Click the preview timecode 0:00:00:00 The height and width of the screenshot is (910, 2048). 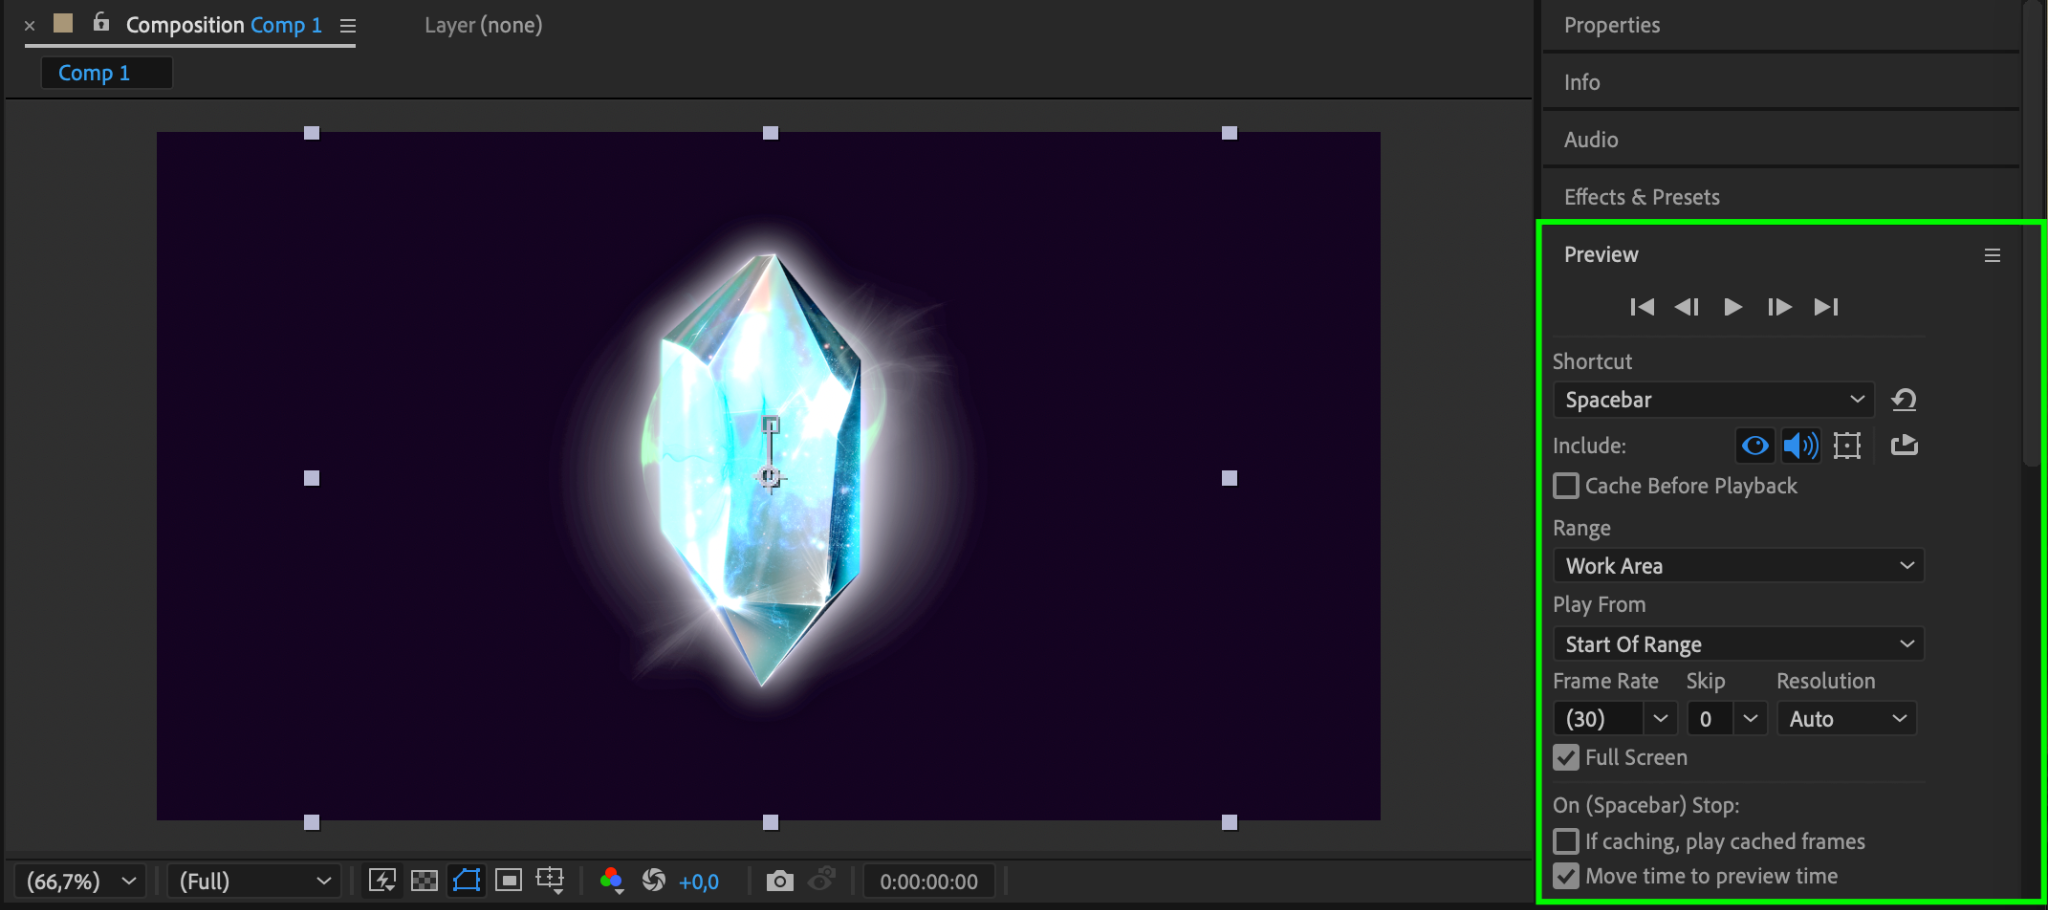pyautogui.click(x=929, y=882)
